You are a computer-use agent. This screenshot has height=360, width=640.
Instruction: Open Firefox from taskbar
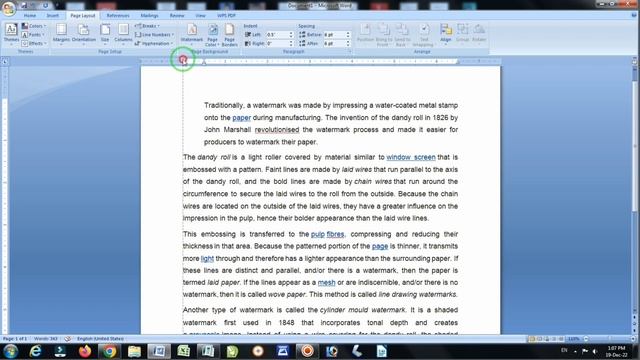click(85, 351)
